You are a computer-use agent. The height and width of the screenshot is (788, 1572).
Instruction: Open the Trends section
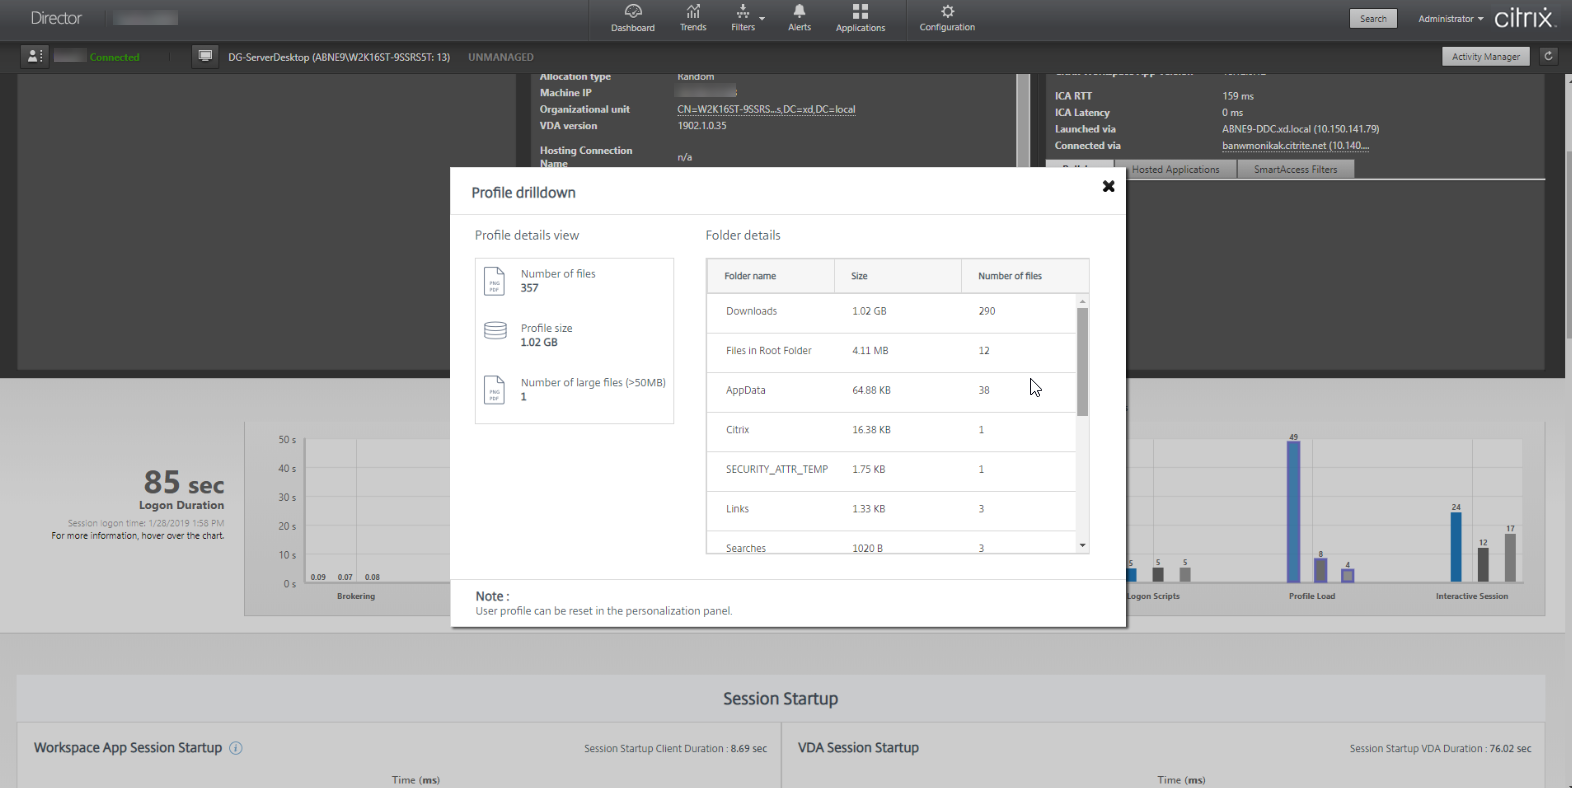[693, 18]
